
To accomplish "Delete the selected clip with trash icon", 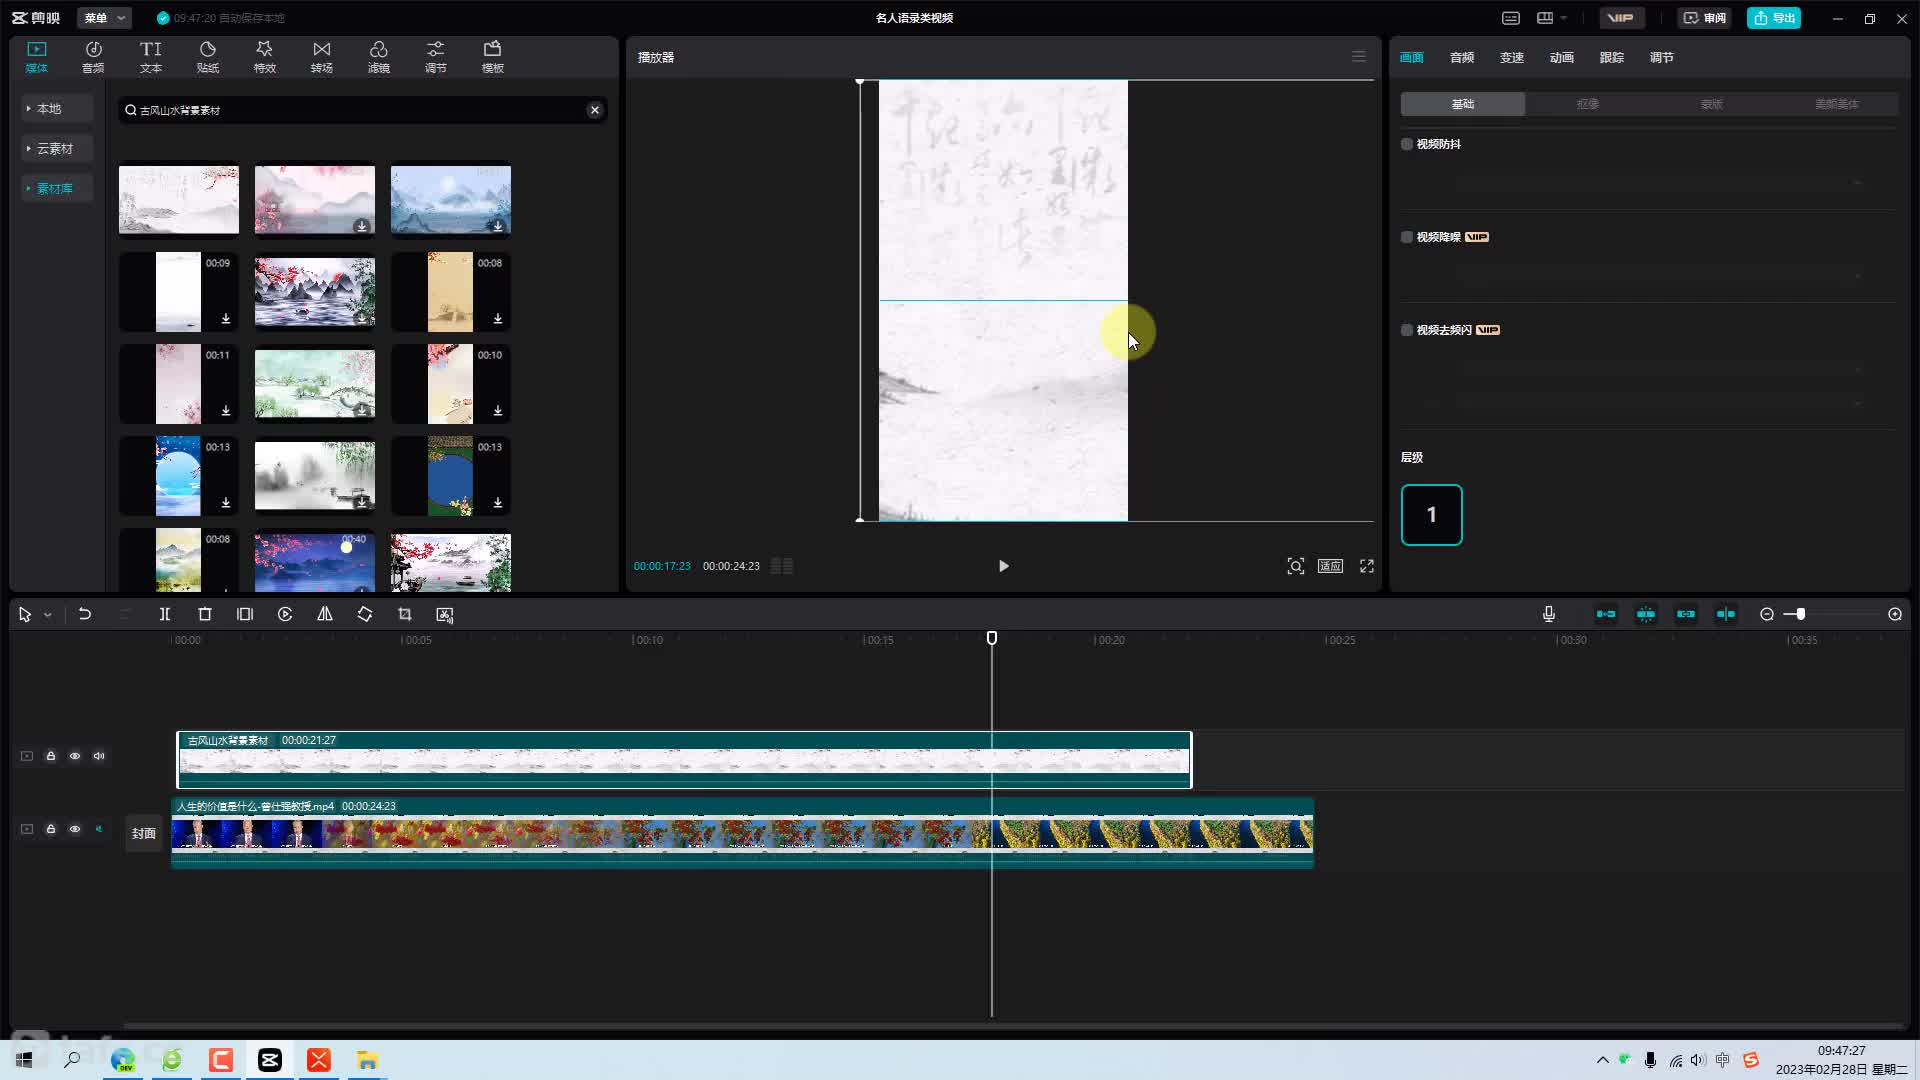I will (205, 614).
